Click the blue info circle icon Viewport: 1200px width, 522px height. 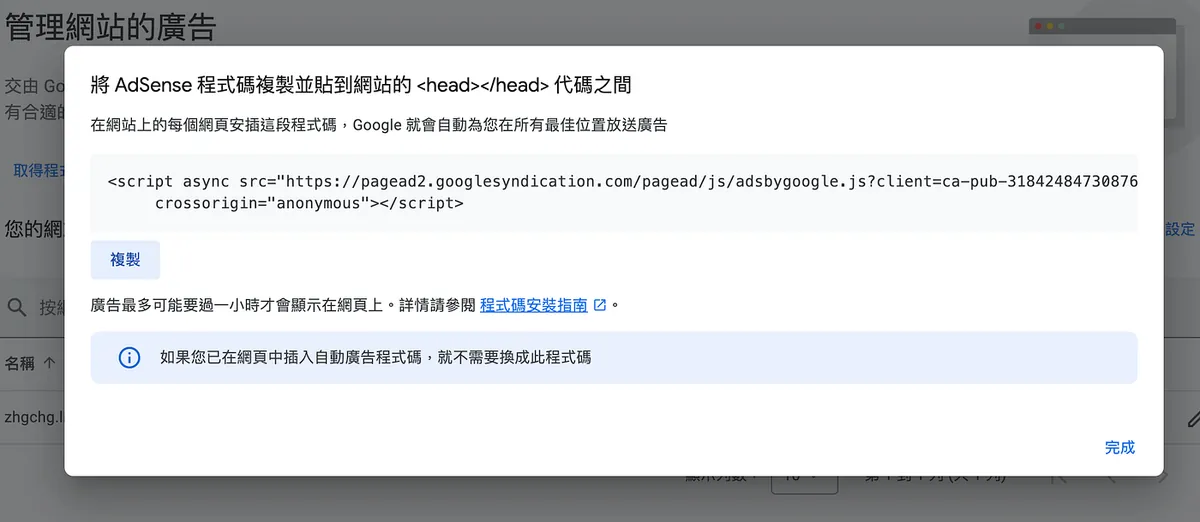click(x=129, y=357)
